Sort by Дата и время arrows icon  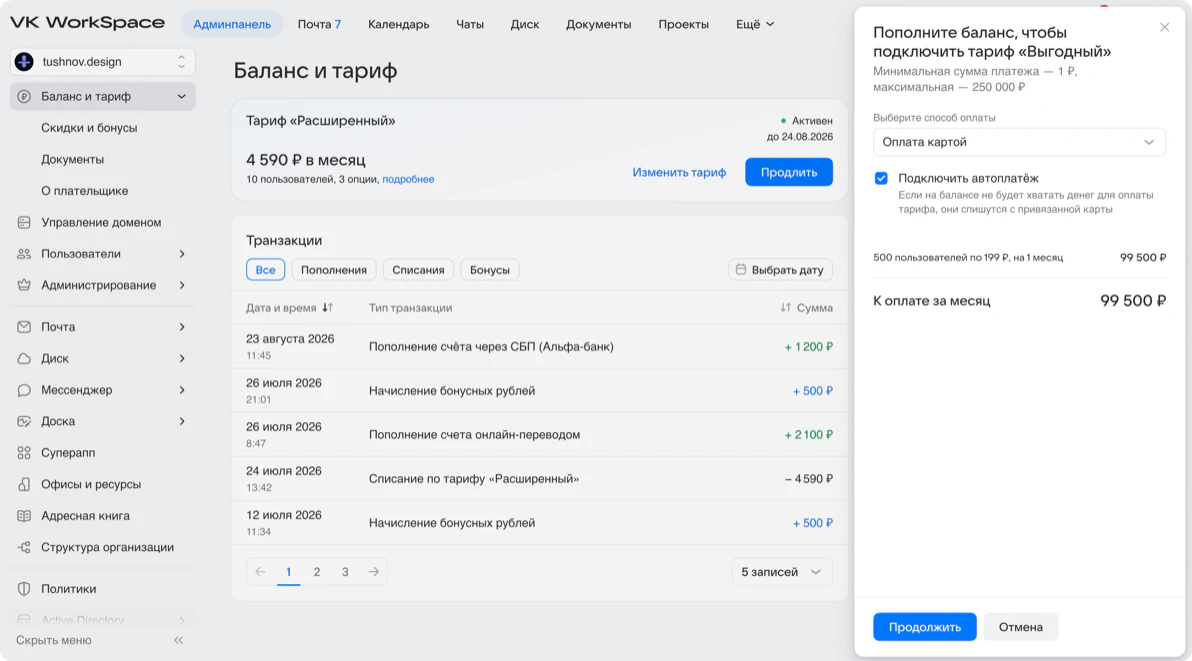328,308
